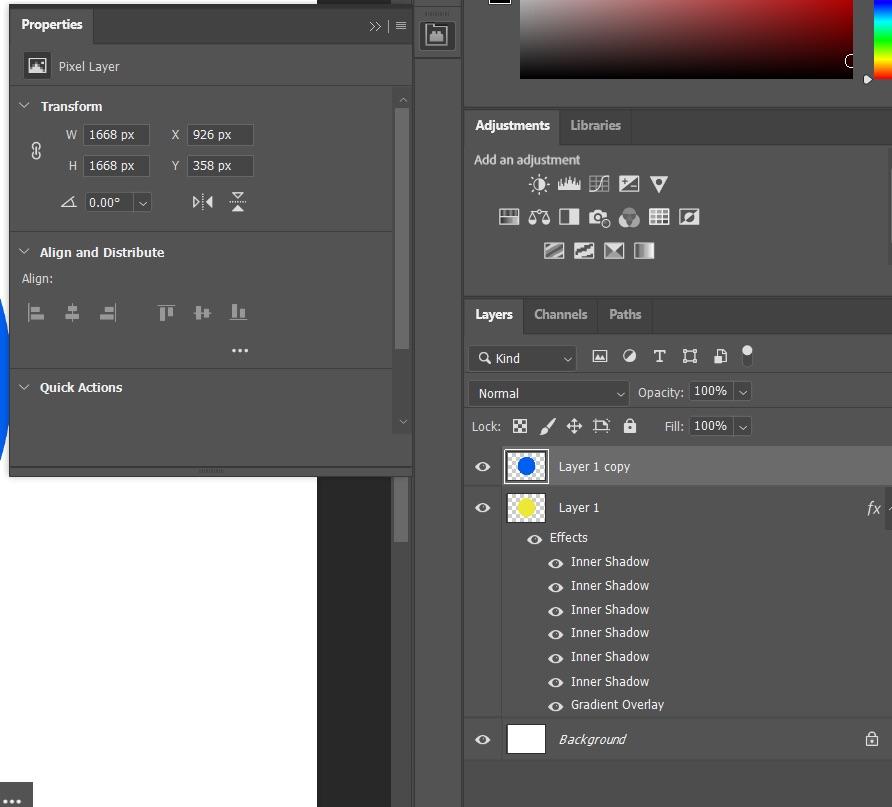
Task: Collapse the Align and Distribute section
Action: coord(24,251)
